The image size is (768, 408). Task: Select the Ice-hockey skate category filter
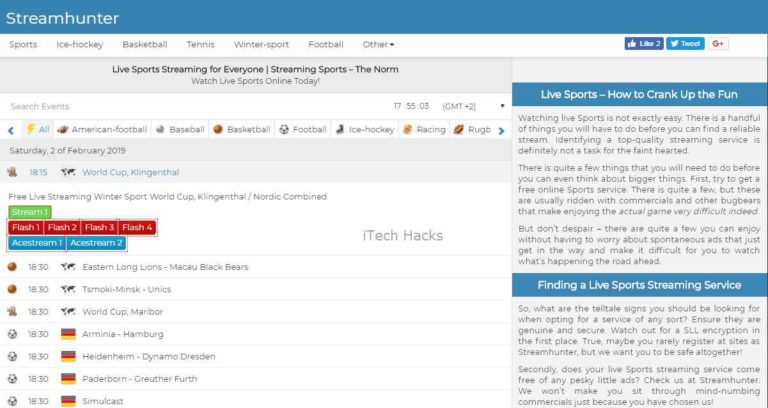(365, 129)
